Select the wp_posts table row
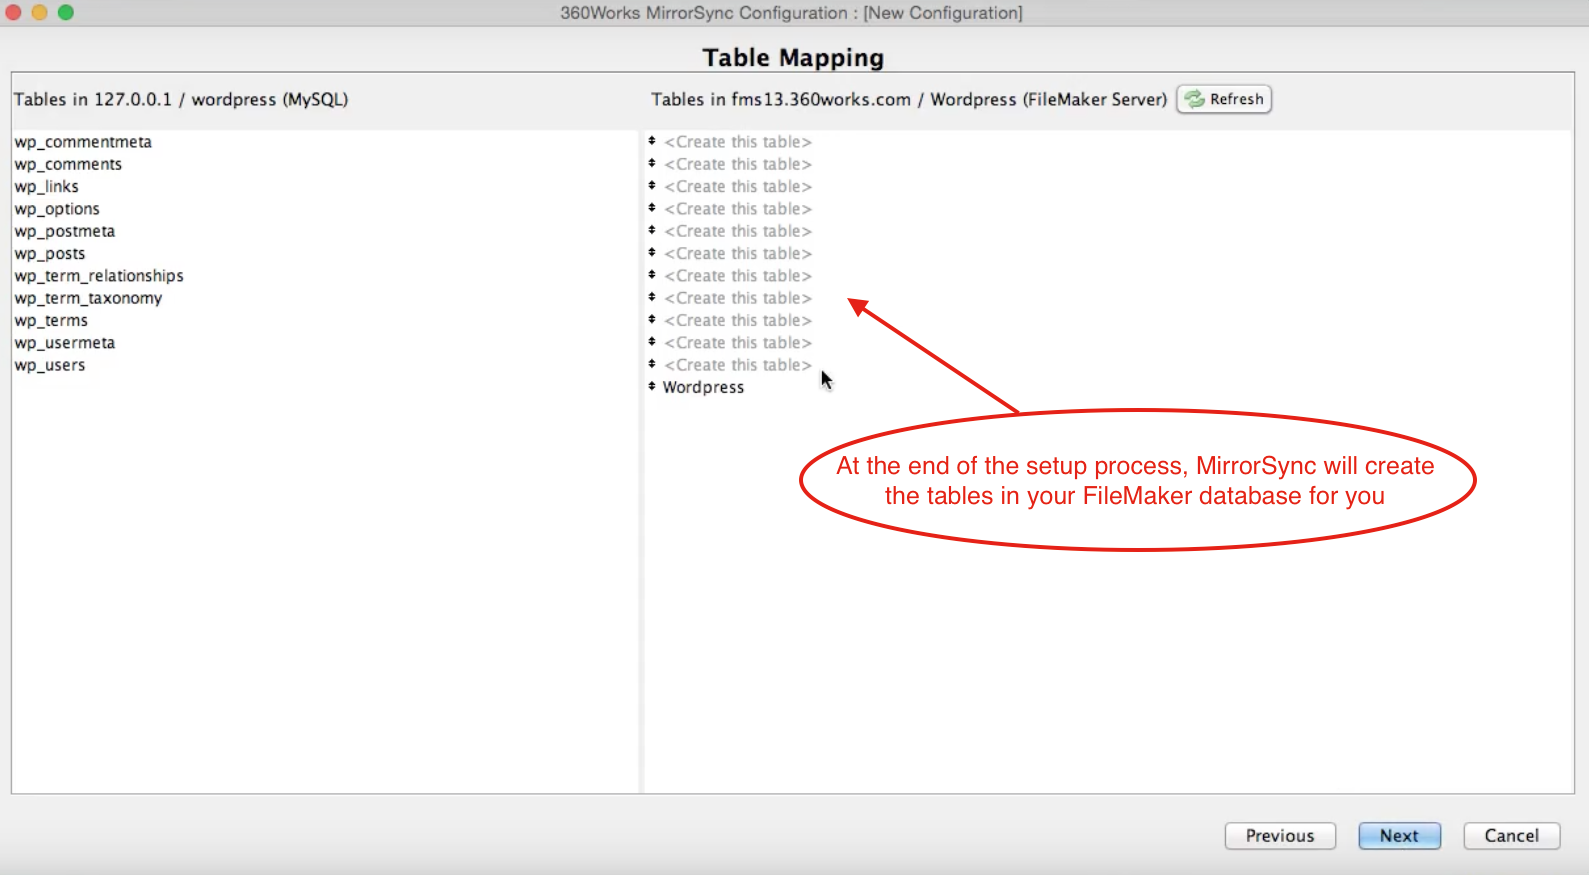1589x875 pixels. click(x=325, y=254)
